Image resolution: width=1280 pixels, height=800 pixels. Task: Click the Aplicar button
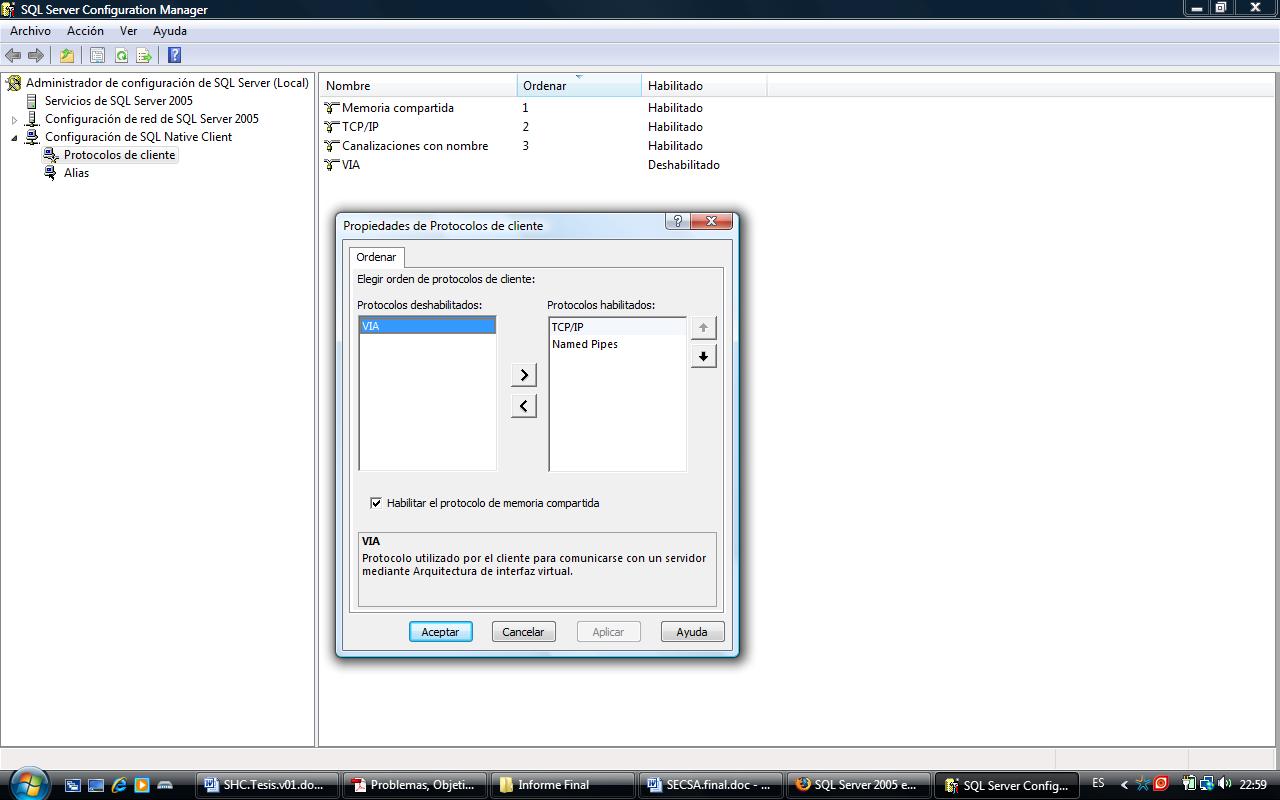coord(608,632)
